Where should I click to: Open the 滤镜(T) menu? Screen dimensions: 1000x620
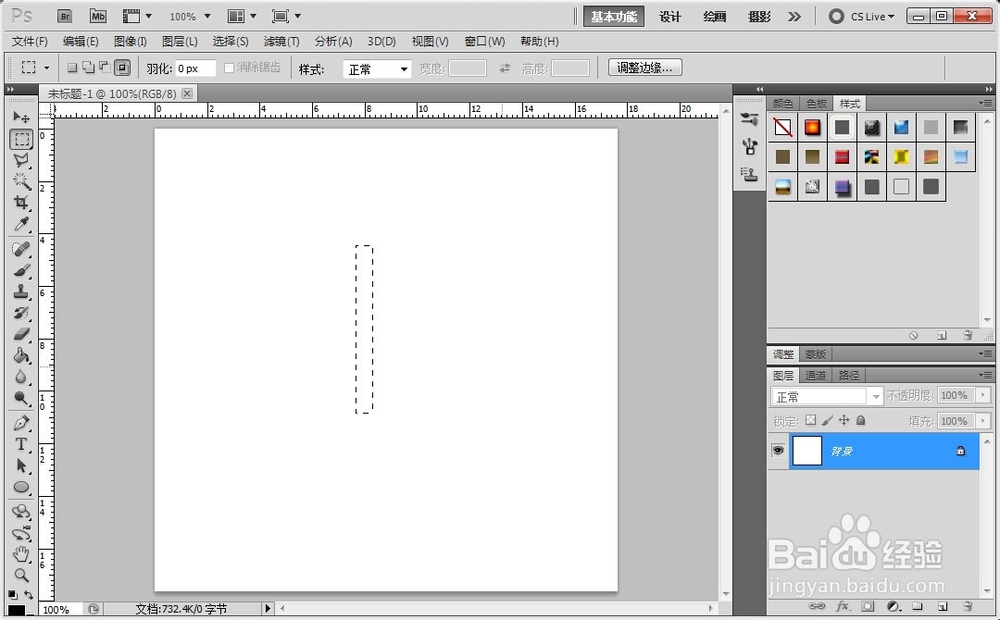(281, 41)
